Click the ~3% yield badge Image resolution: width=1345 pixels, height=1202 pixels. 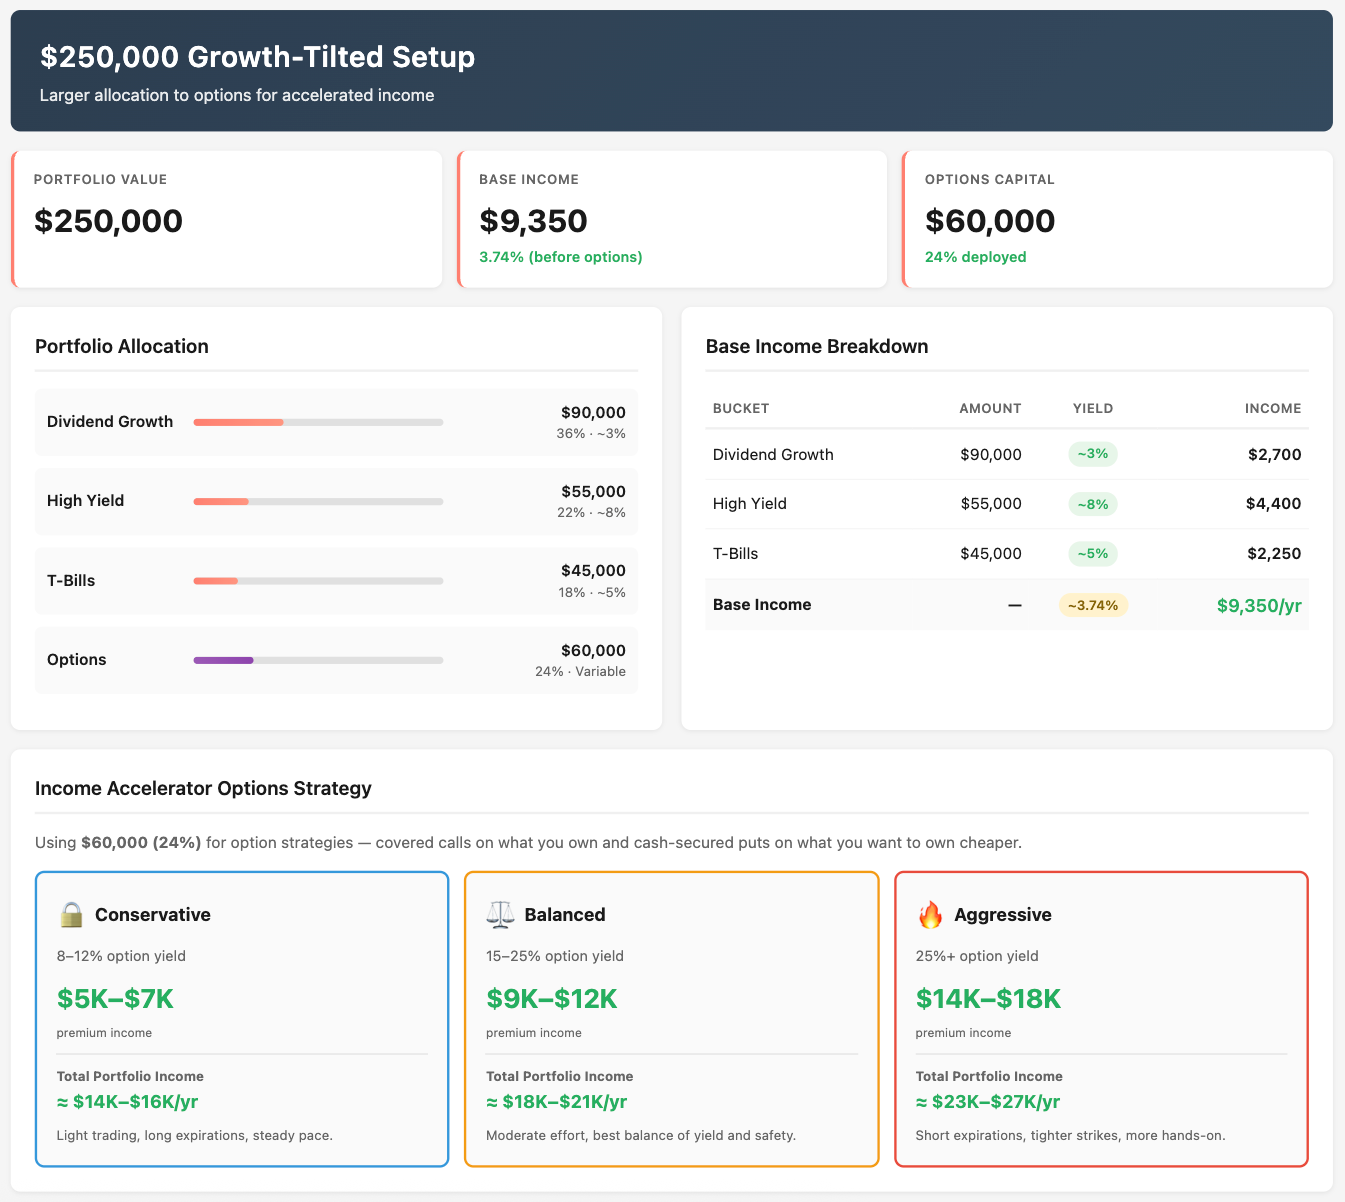[x=1093, y=454]
